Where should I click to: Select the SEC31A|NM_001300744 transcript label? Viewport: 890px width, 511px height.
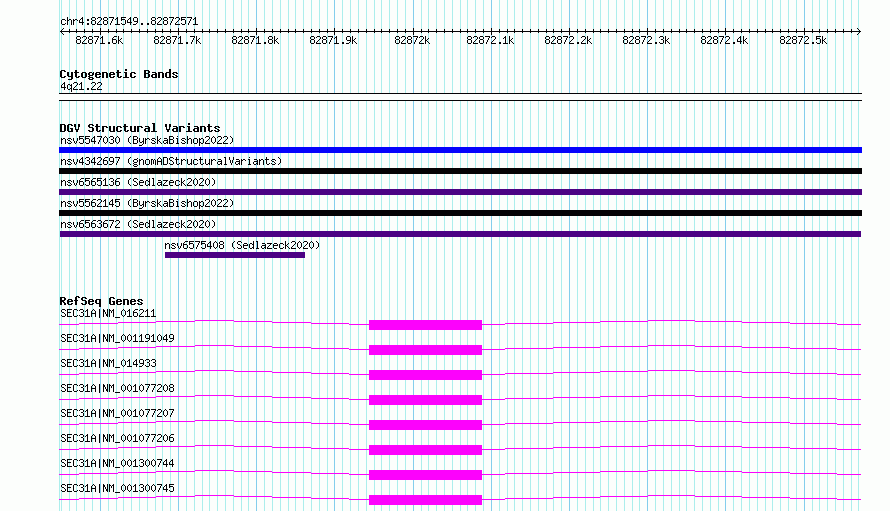[117, 463]
